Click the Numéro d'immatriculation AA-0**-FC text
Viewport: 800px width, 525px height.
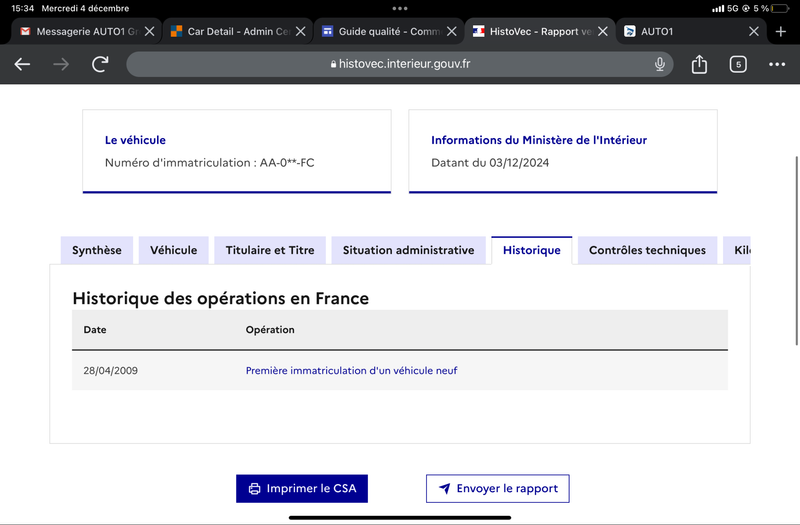(210, 163)
